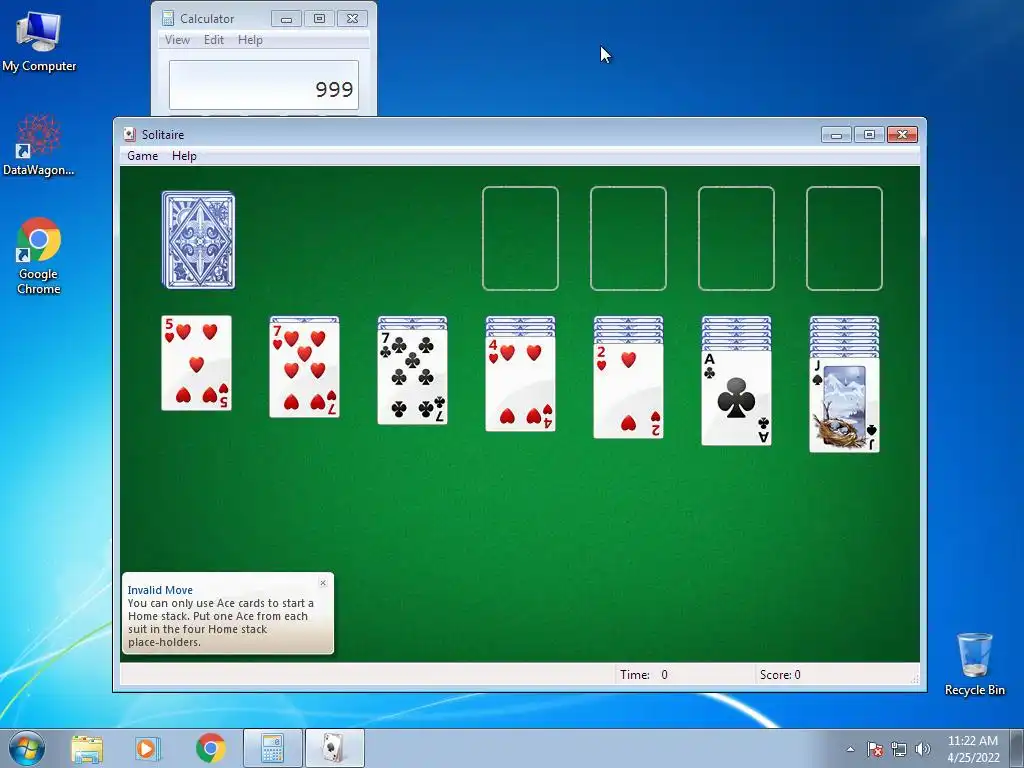The image size is (1024, 768).
Task: Open the Action Center flag icon
Action: tap(875, 749)
